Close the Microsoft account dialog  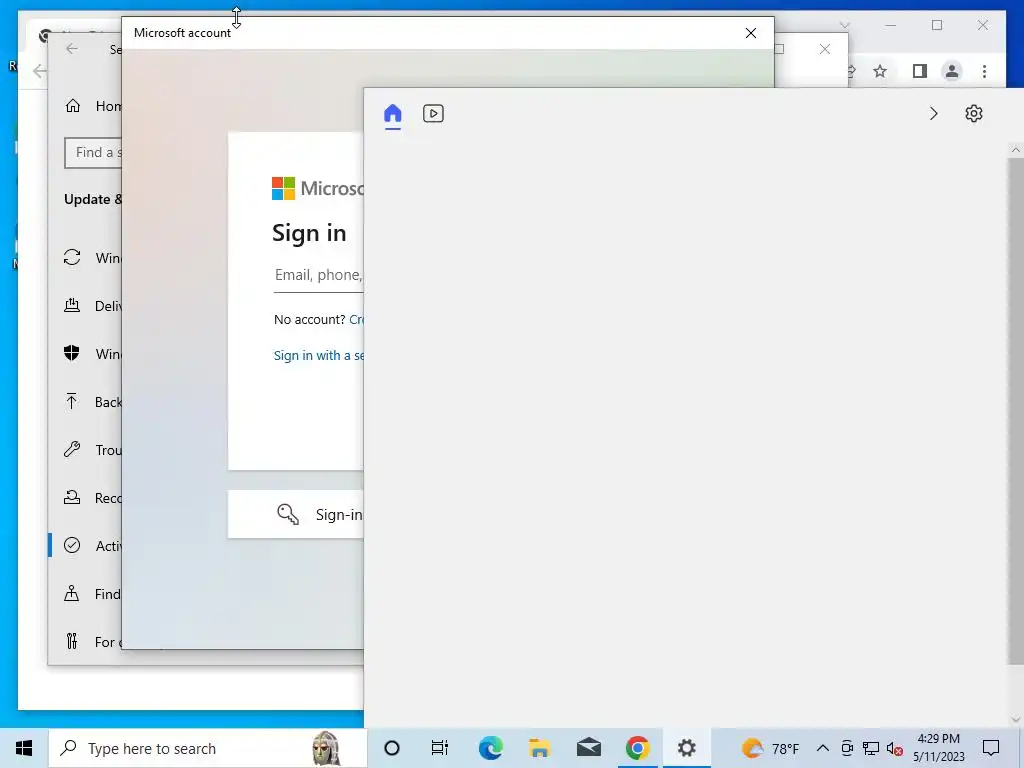(751, 33)
